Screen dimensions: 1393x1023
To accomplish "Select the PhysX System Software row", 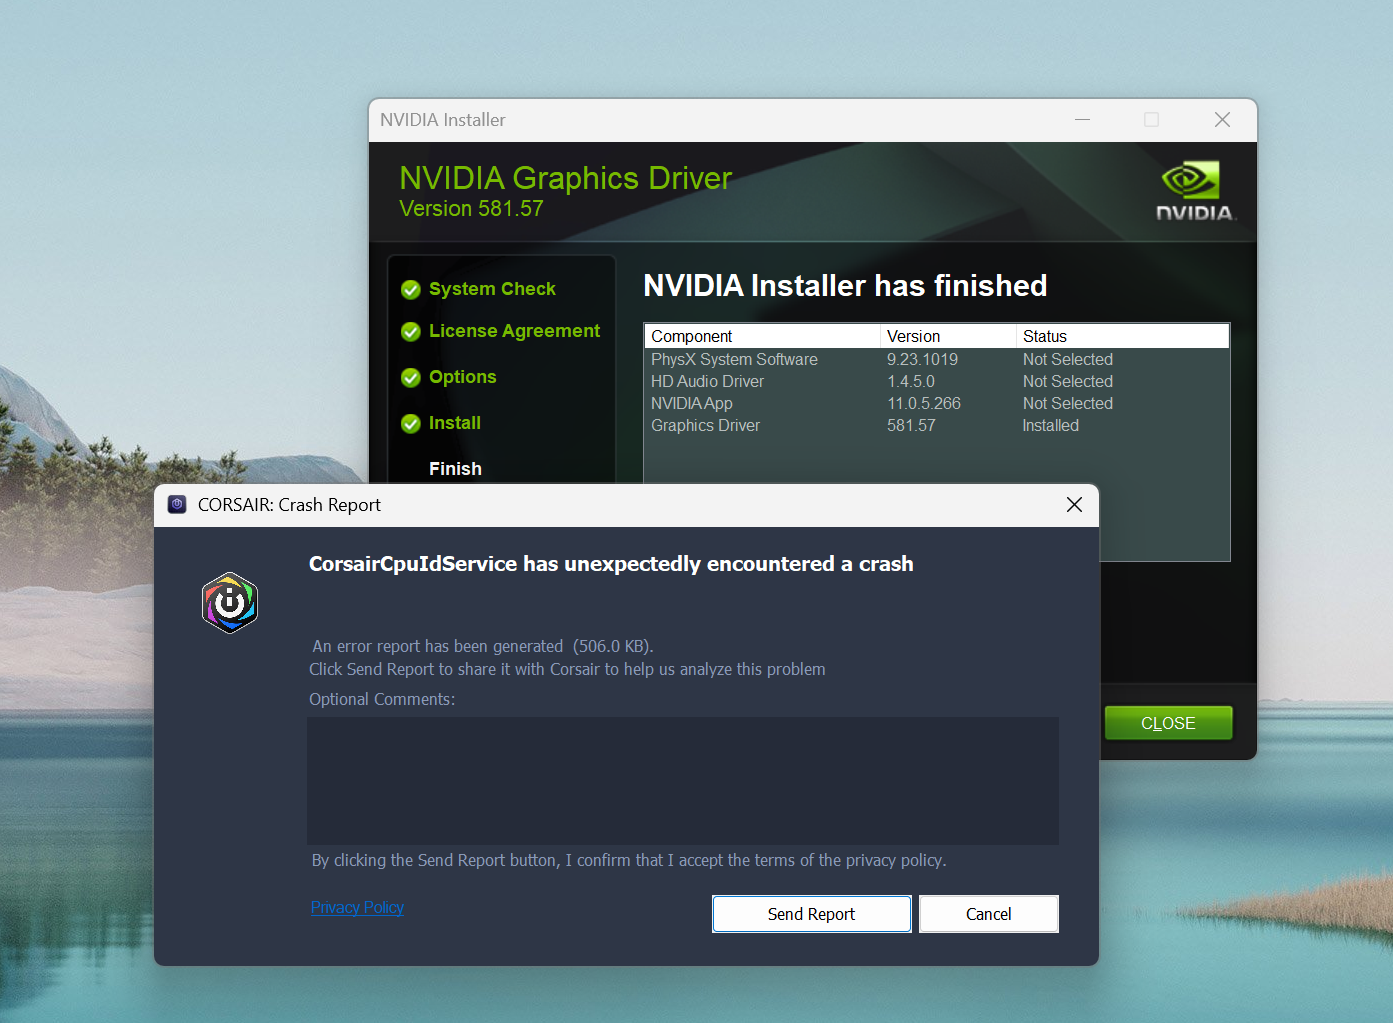I will click(x=936, y=359).
